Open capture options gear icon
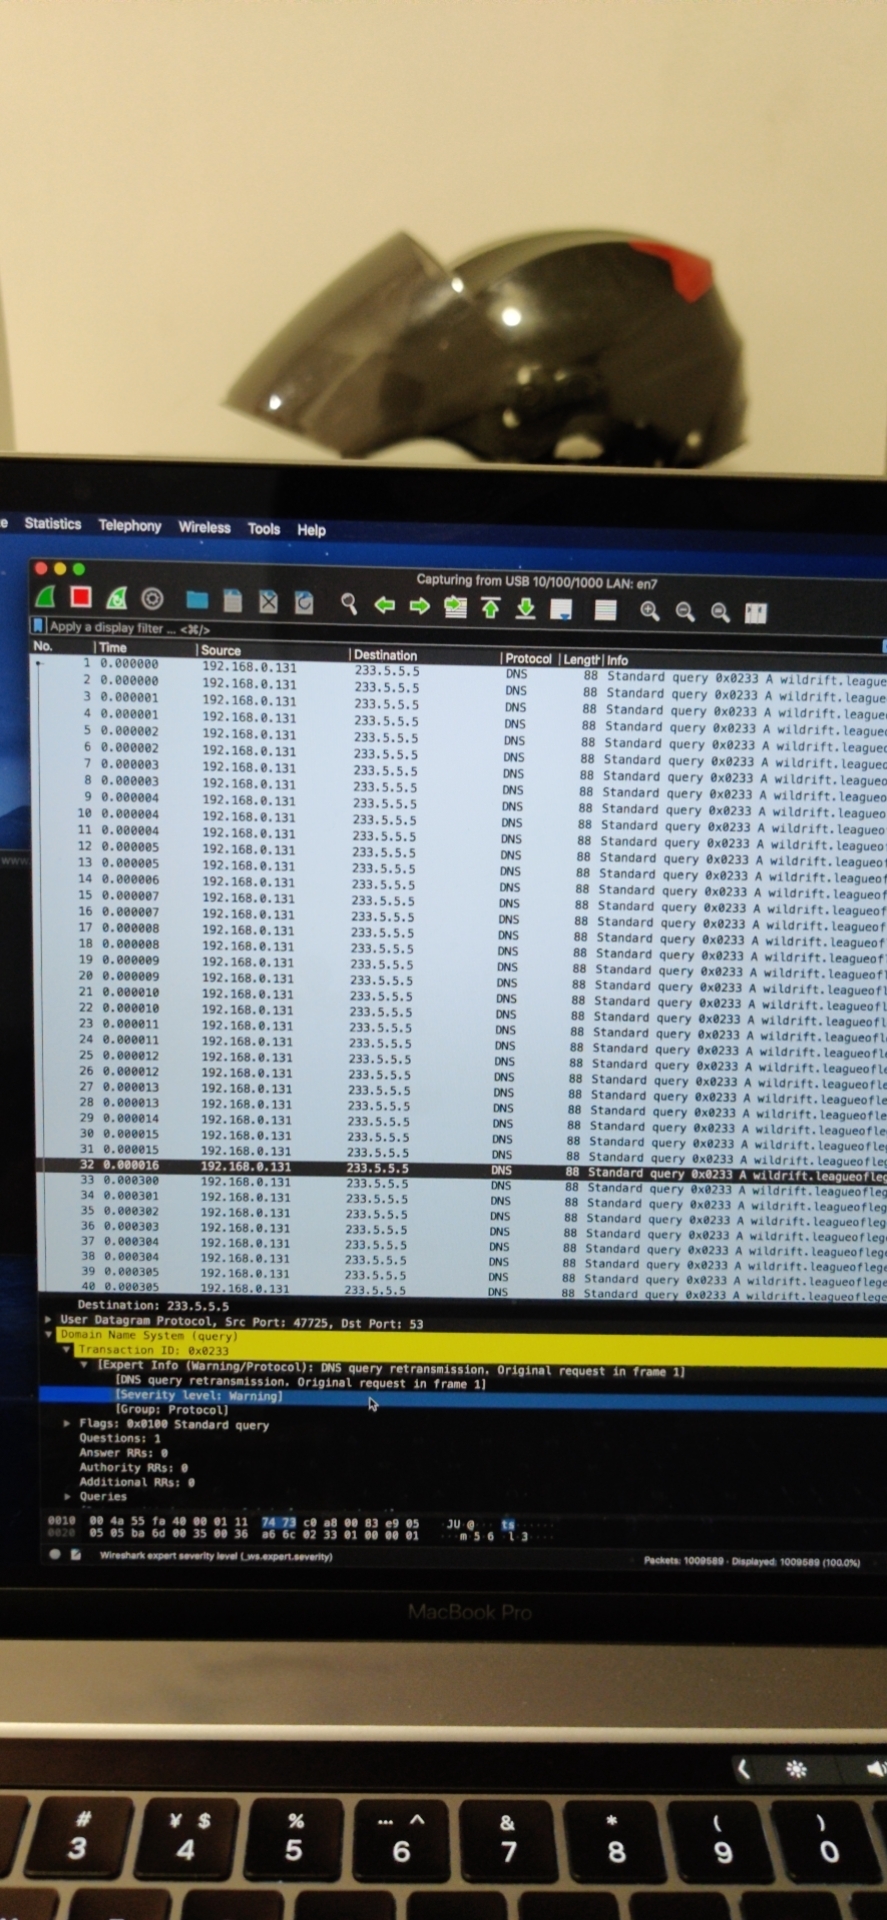887x1920 pixels. [x=152, y=599]
